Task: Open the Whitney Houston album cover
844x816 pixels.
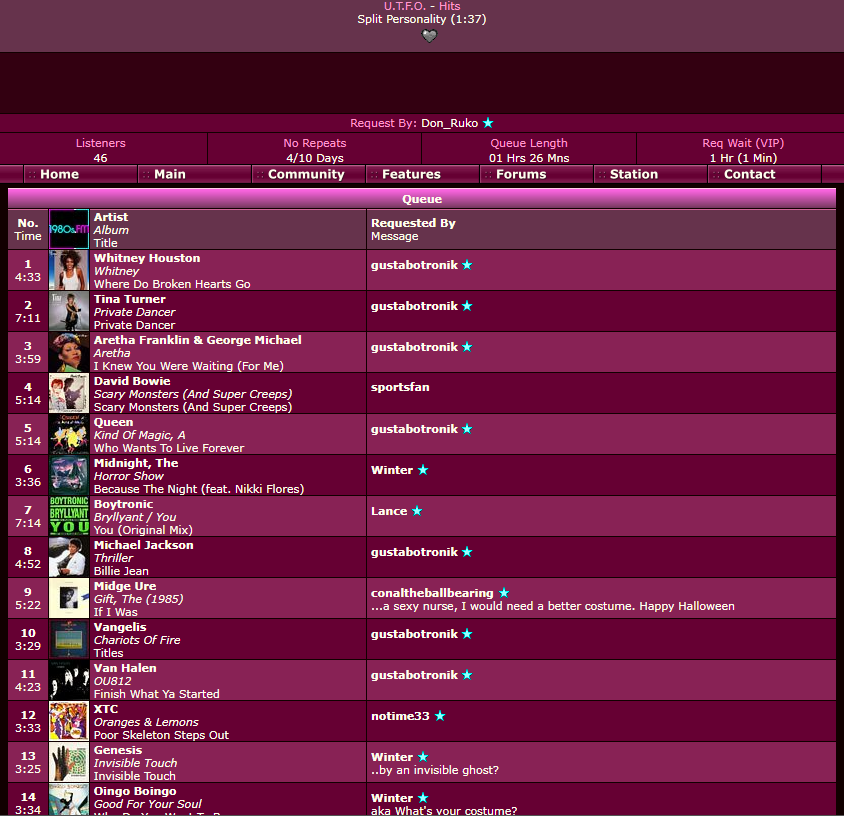Action: [x=69, y=270]
